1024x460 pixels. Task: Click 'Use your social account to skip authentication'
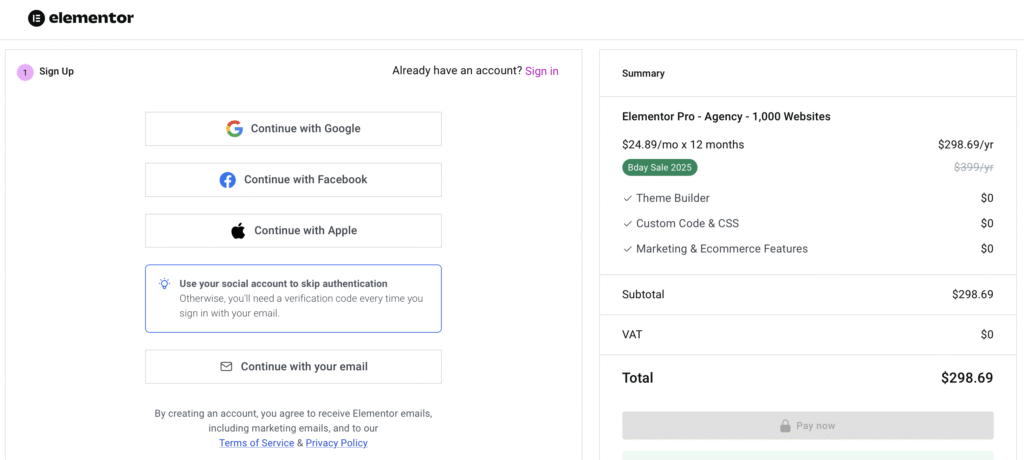tap(283, 284)
